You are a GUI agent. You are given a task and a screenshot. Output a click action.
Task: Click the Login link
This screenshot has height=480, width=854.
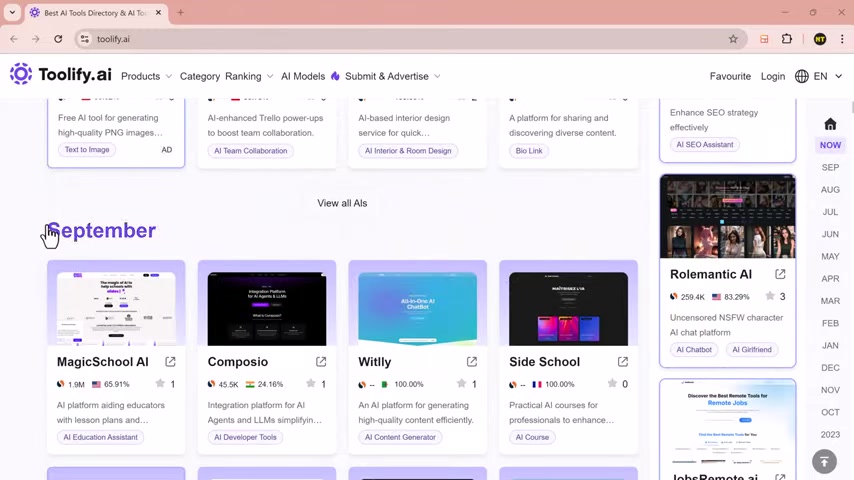(x=773, y=76)
